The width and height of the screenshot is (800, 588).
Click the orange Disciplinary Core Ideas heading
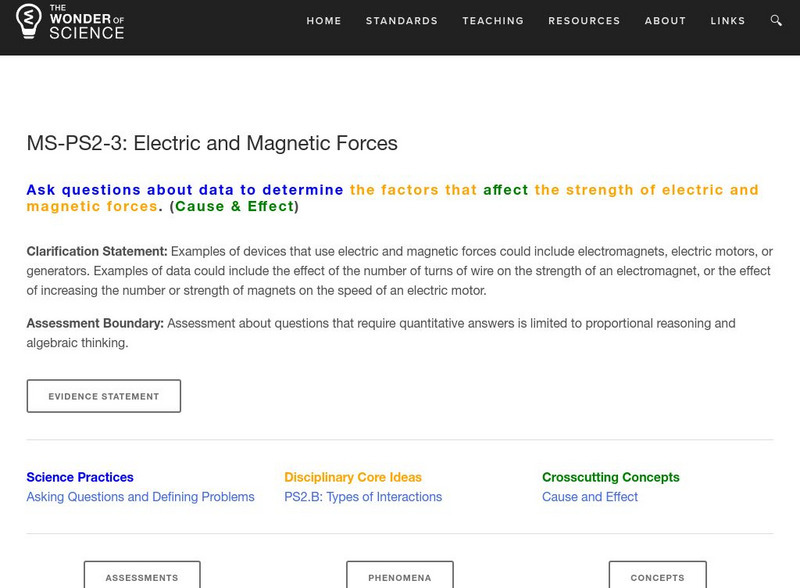353,477
